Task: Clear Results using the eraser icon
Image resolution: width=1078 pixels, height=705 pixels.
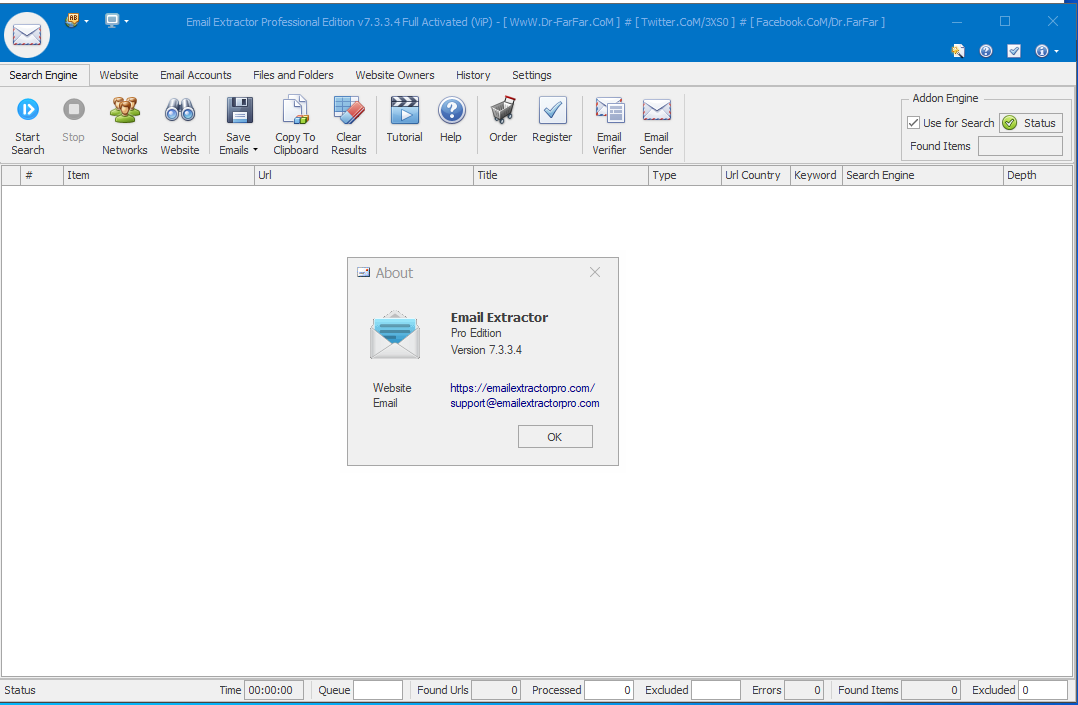Action: tap(349, 111)
